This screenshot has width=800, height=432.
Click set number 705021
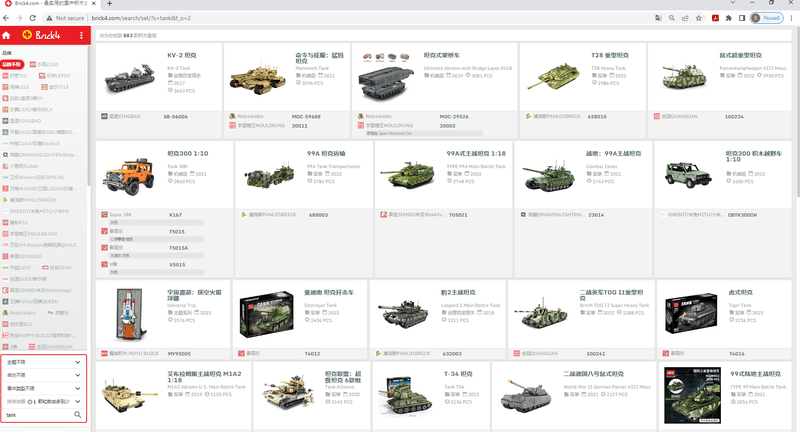(x=458, y=215)
